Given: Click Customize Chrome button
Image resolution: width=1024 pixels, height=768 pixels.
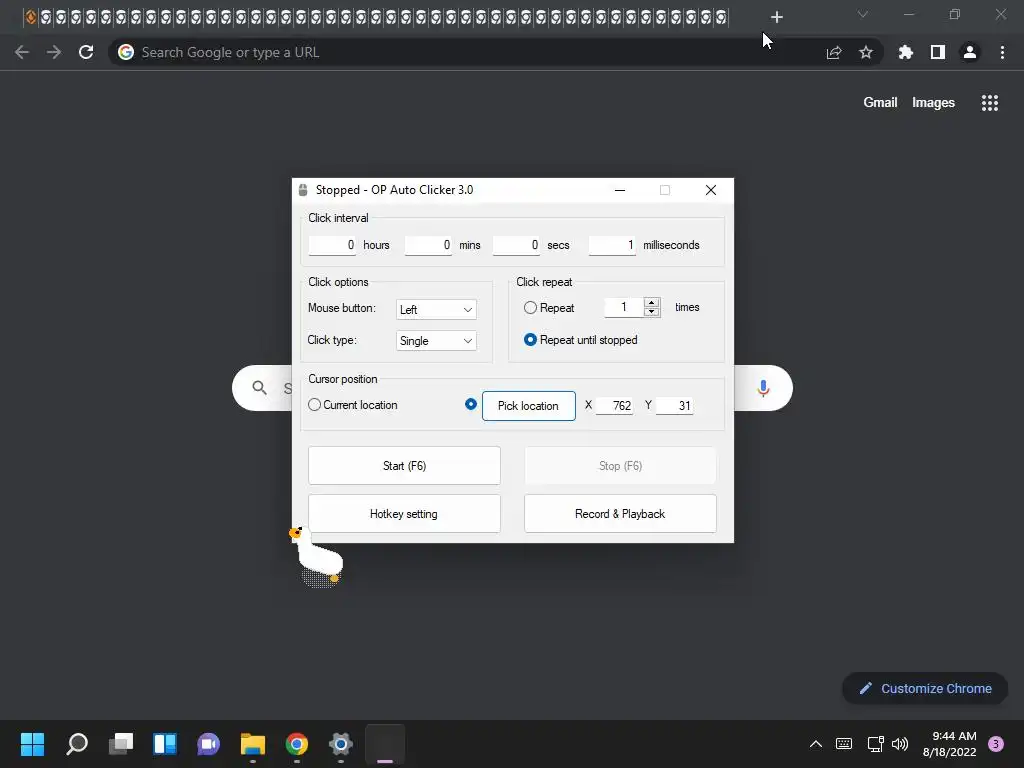Looking at the screenshot, I should click(925, 688).
